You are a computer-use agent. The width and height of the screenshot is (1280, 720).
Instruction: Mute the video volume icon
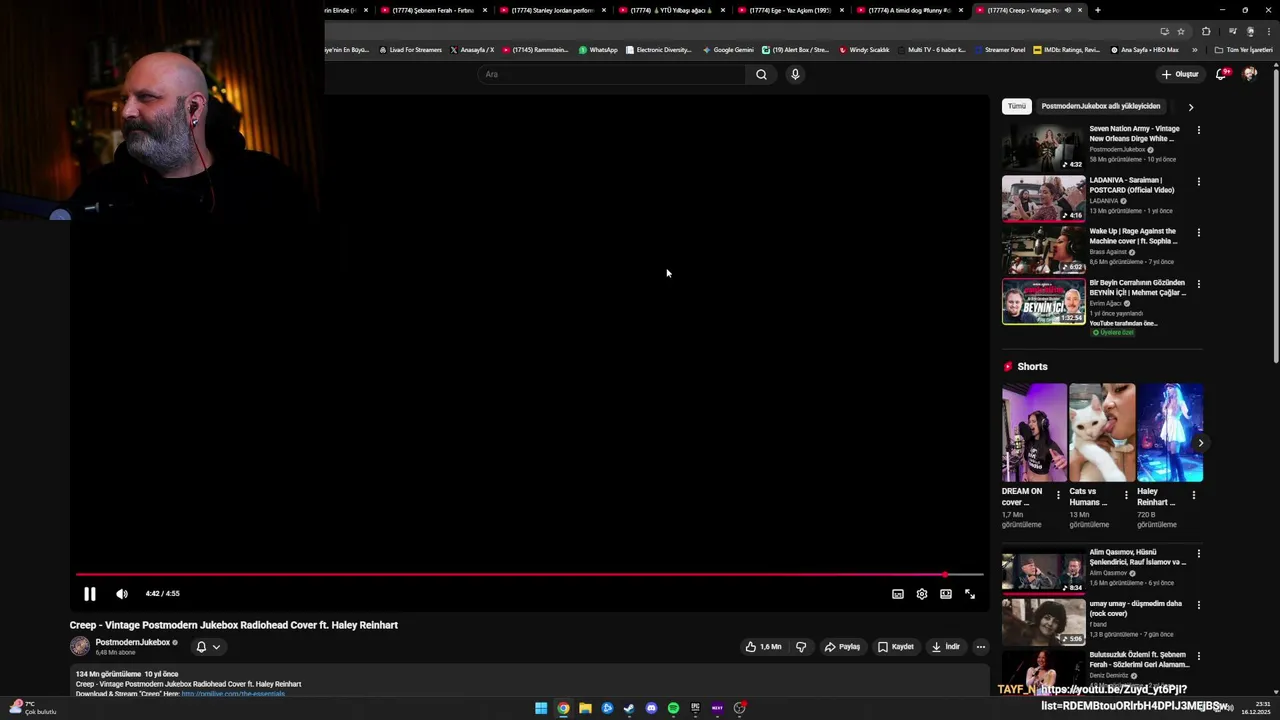pyautogui.click(x=122, y=594)
